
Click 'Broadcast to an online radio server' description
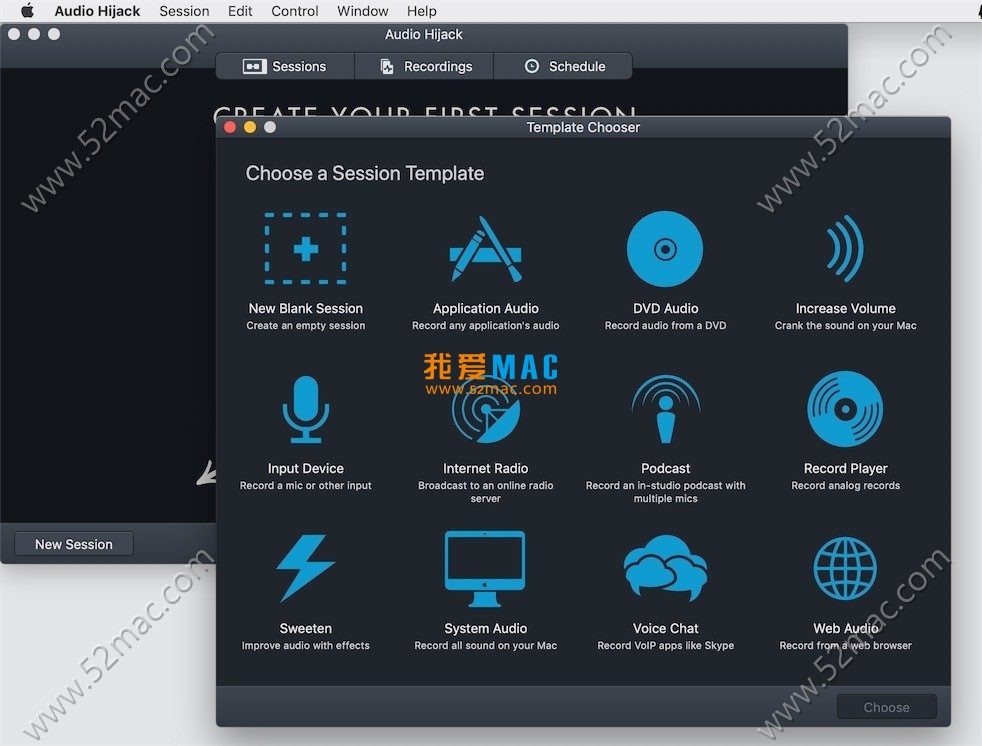485,492
